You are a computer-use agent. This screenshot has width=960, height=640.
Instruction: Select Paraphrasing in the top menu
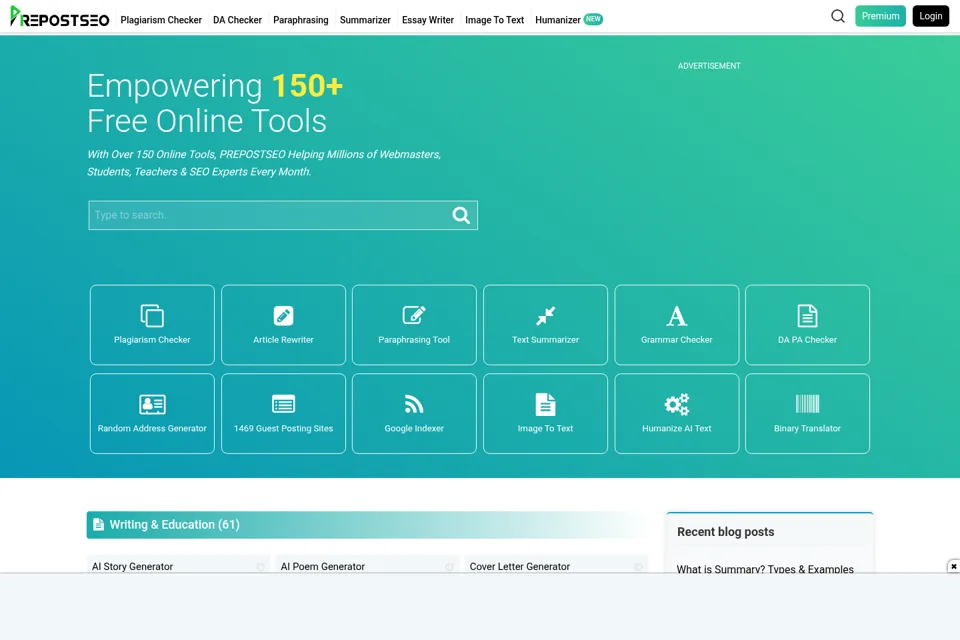point(301,20)
